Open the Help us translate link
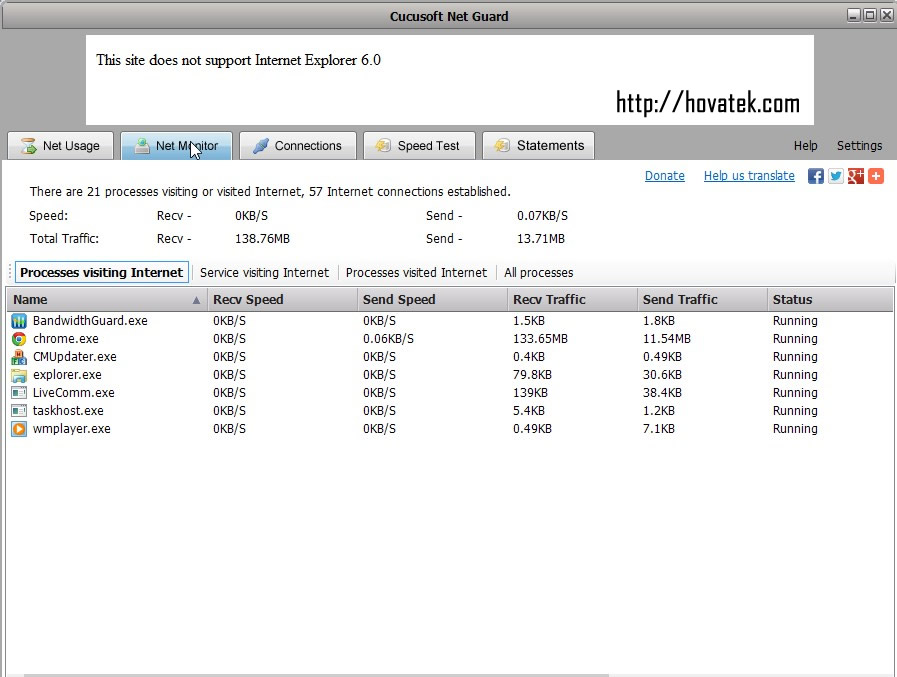Screen dimensions: 897x677 (x=748, y=175)
